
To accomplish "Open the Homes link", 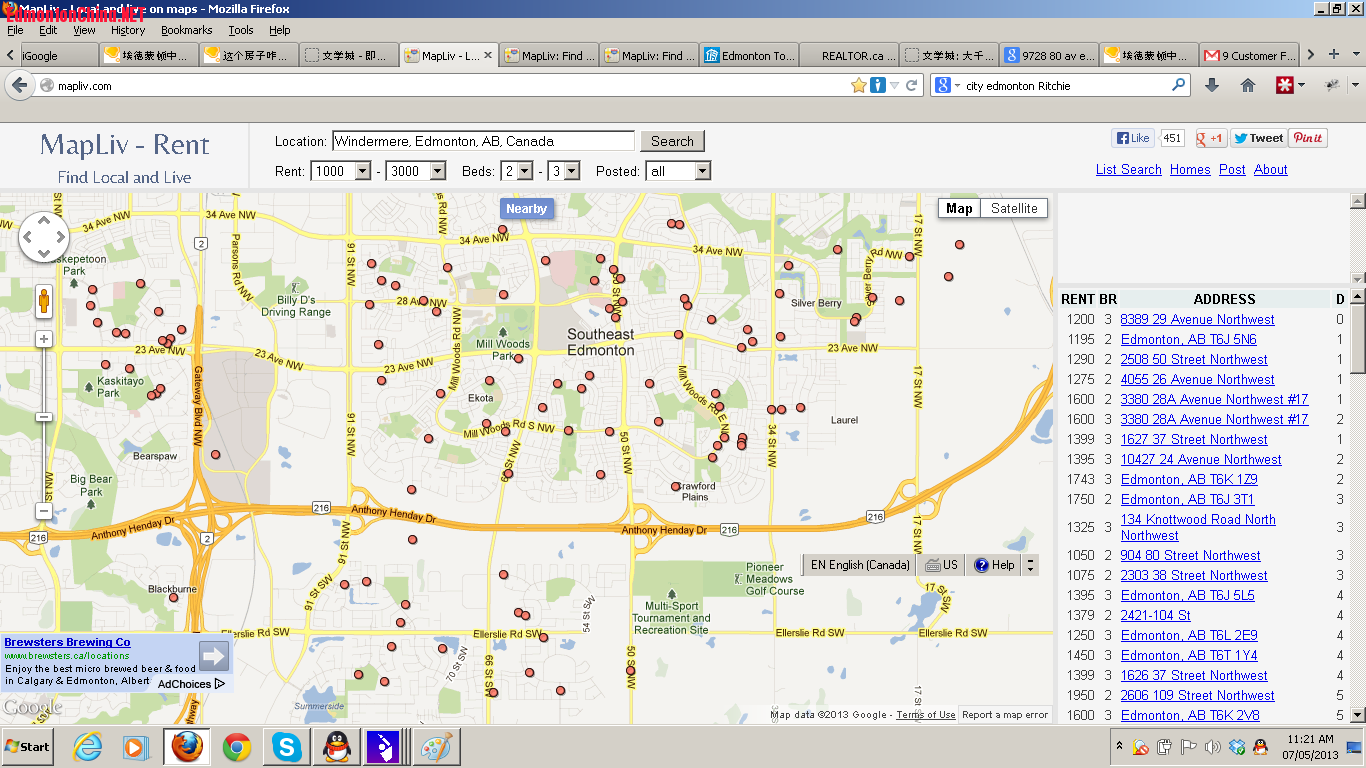I will (x=1190, y=170).
